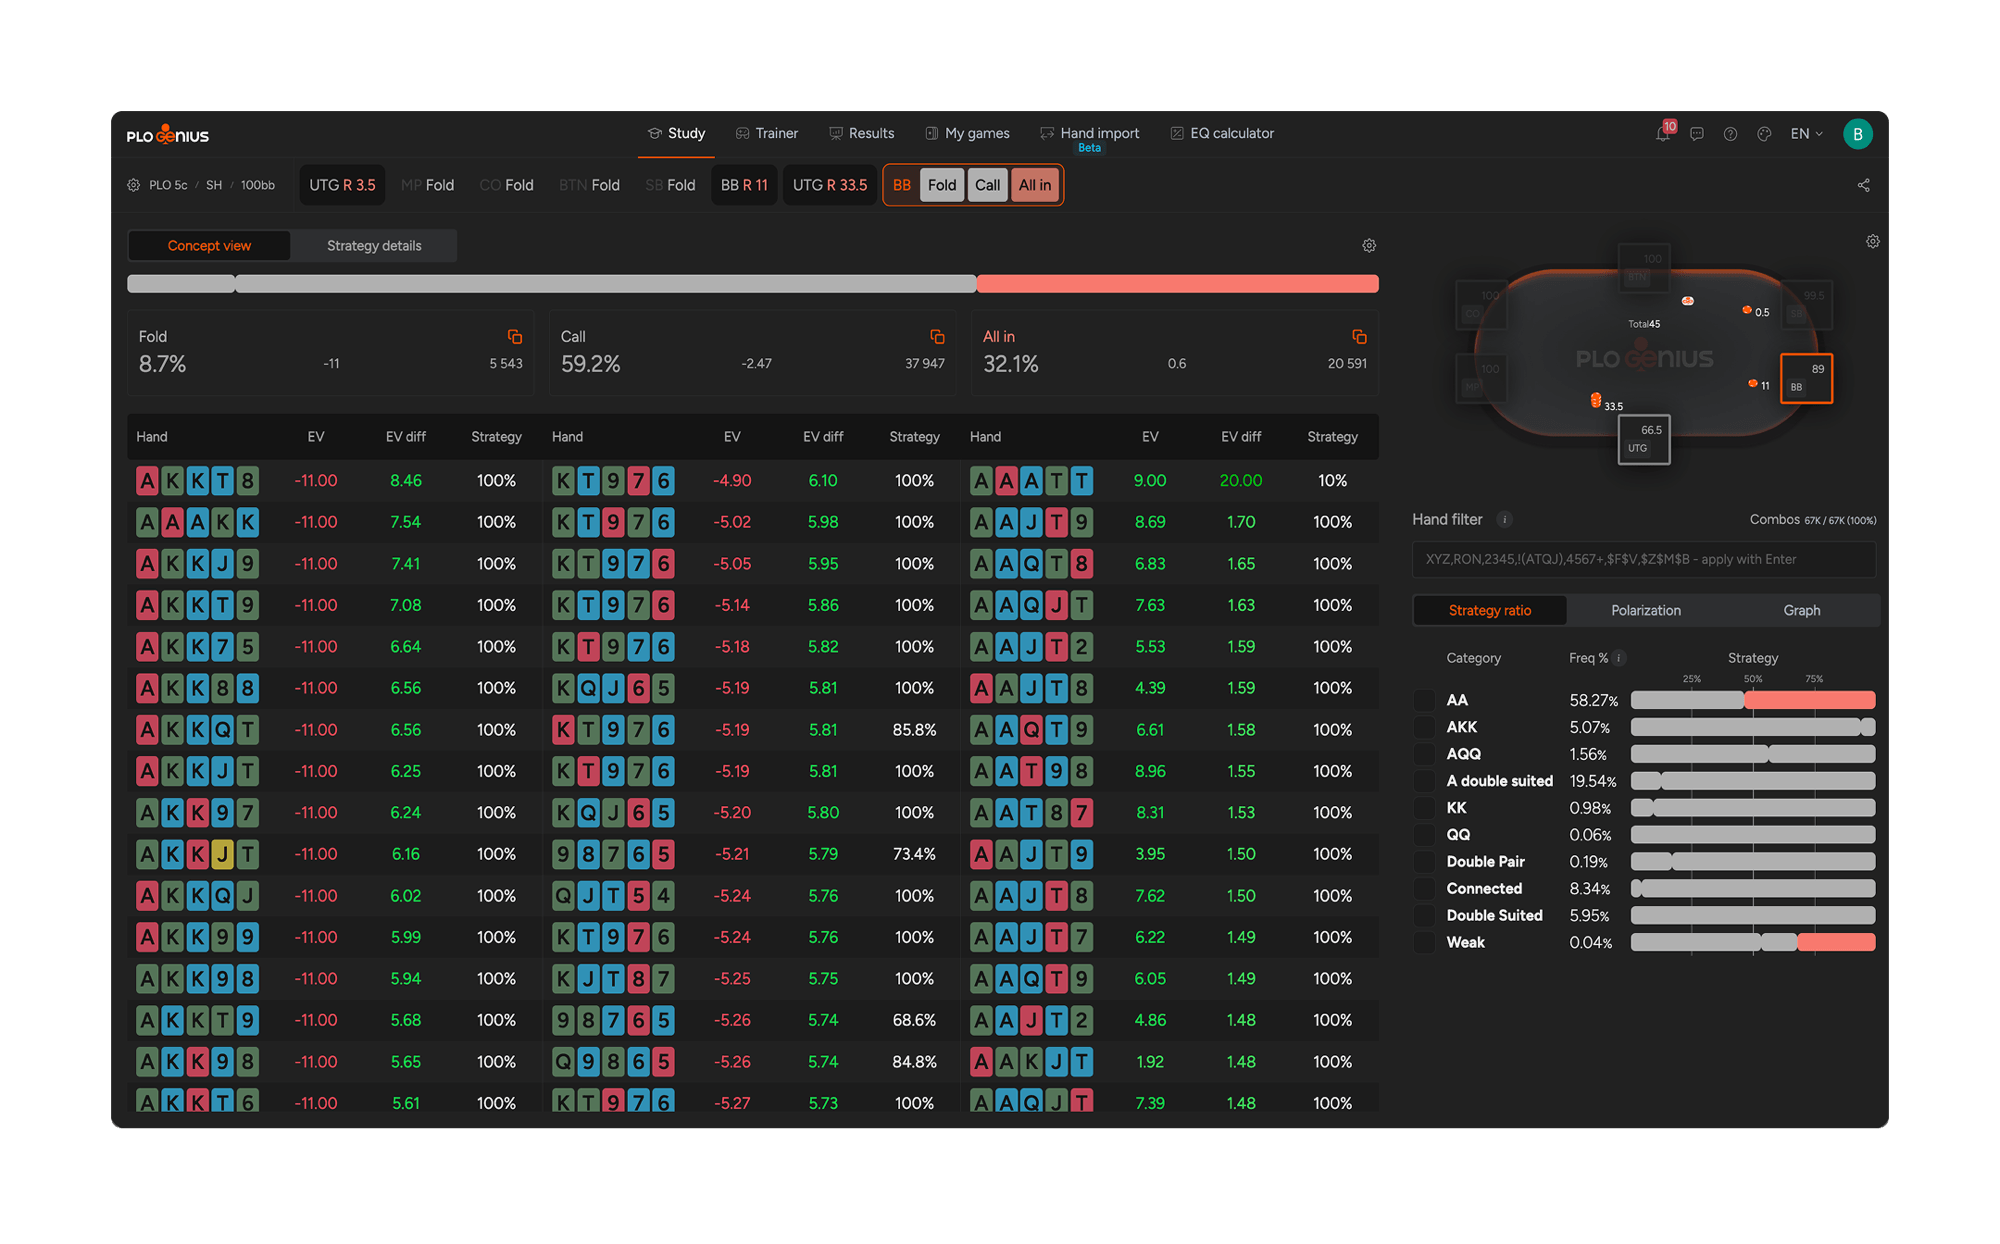The width and height of the screenshot is (2000, 1244).
Task: Tick the Double Pair category checkbox
Action: tap(1425, 862)
